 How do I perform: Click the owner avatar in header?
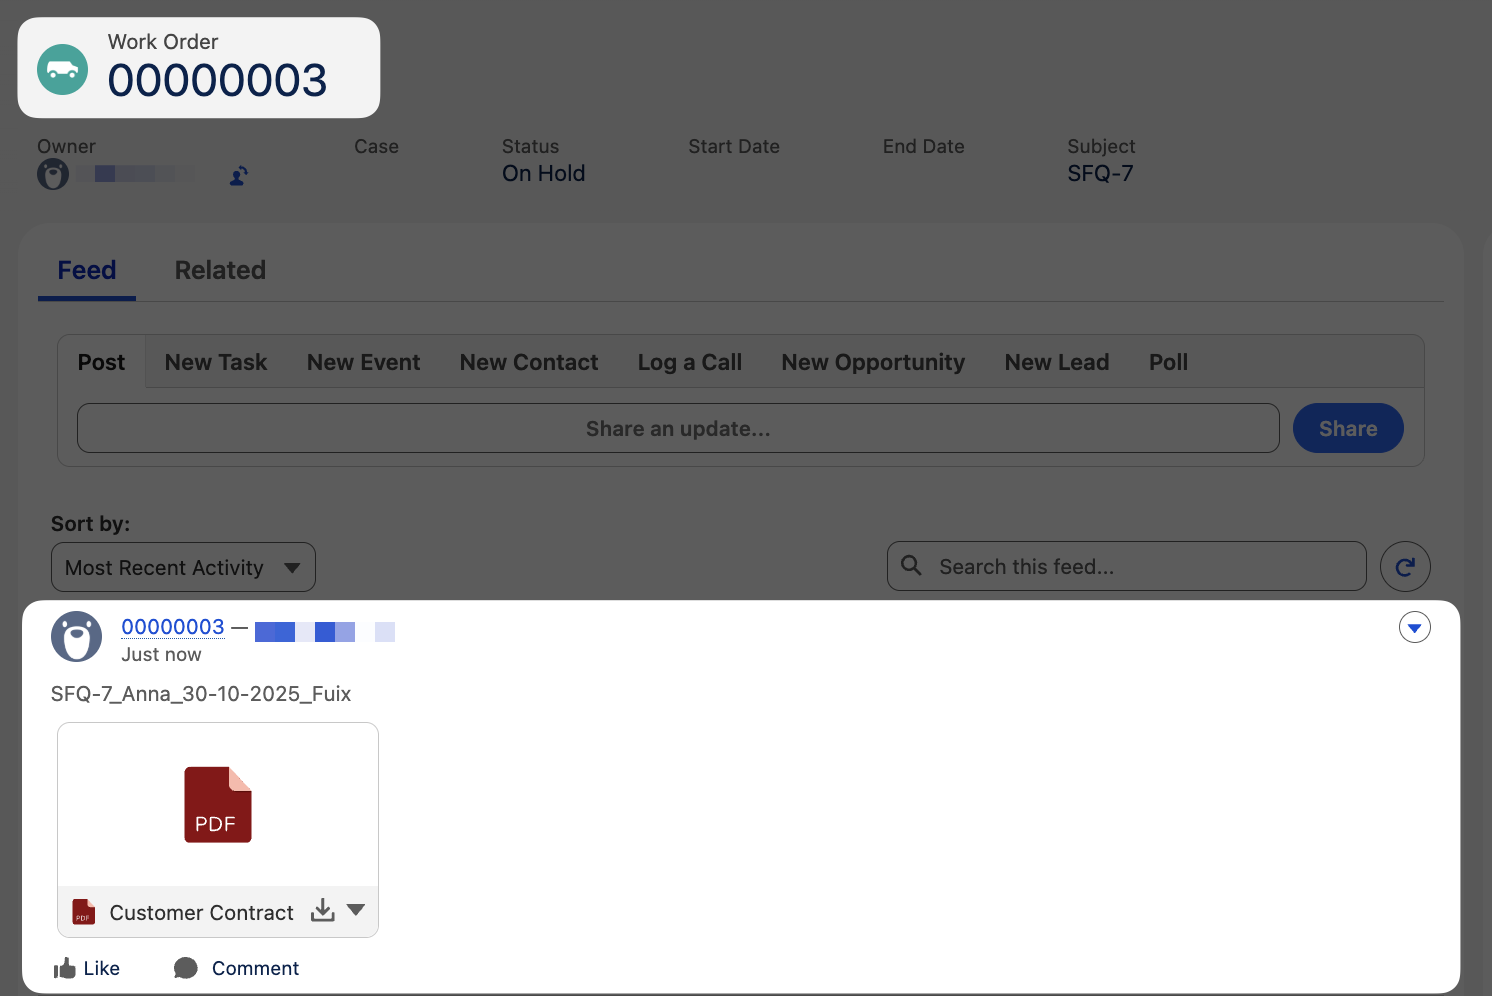(53, 174)
